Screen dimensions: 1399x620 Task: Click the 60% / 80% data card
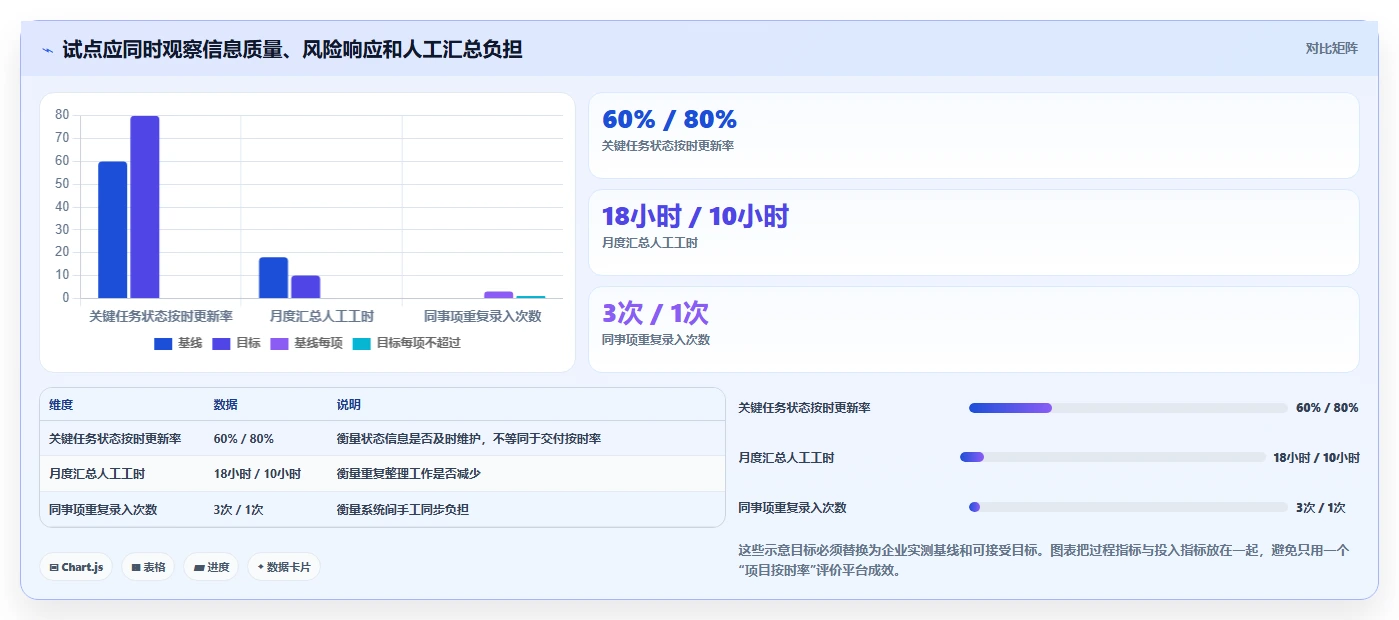pos(974,136)
